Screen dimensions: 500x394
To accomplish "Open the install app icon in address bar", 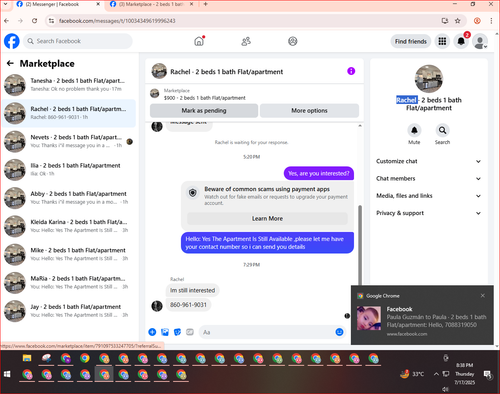I will tap(445, 21).
